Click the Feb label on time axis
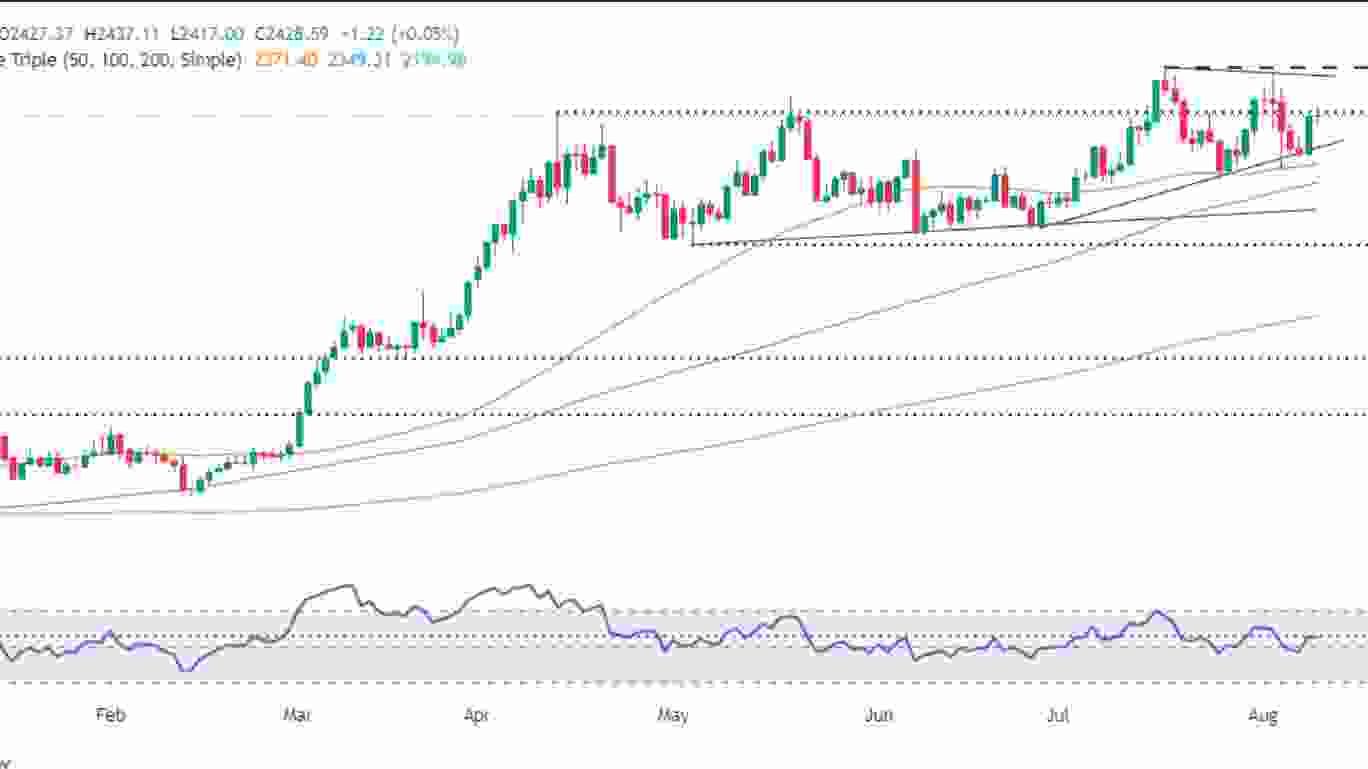This screenshot has height=769, width=1368. pos(110,716)
